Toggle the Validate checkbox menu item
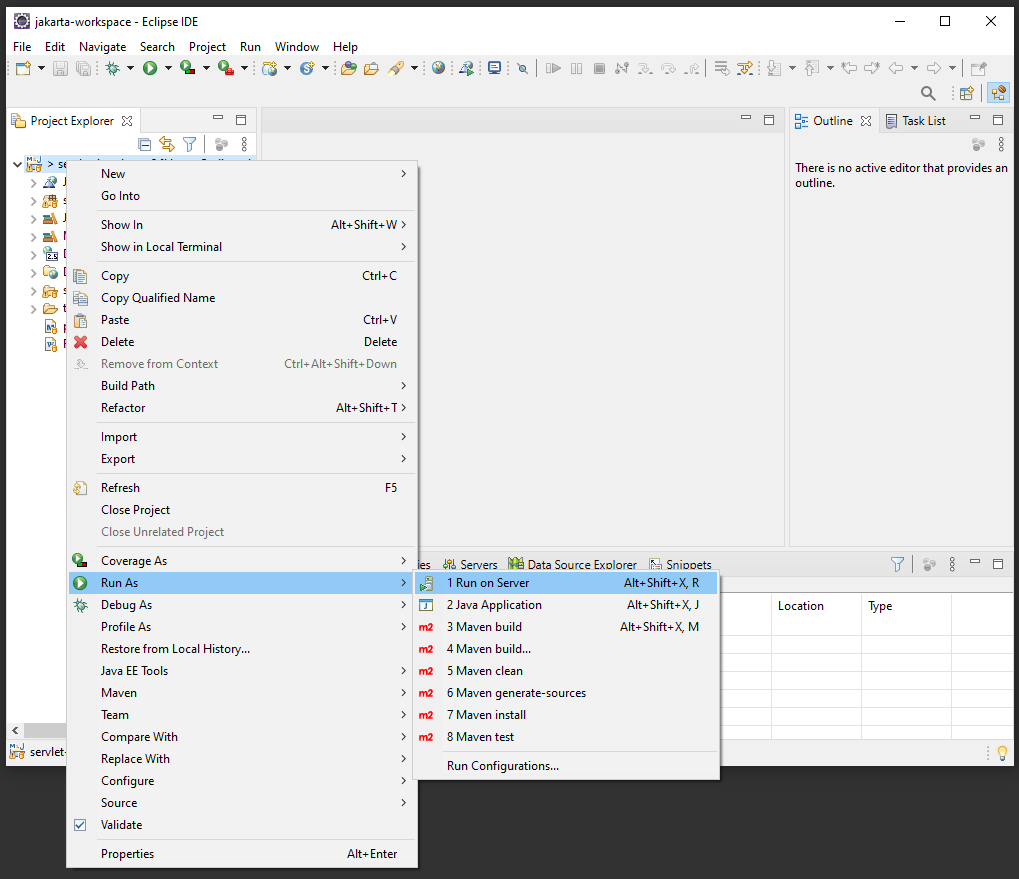1019x879 pixels. 122,825
